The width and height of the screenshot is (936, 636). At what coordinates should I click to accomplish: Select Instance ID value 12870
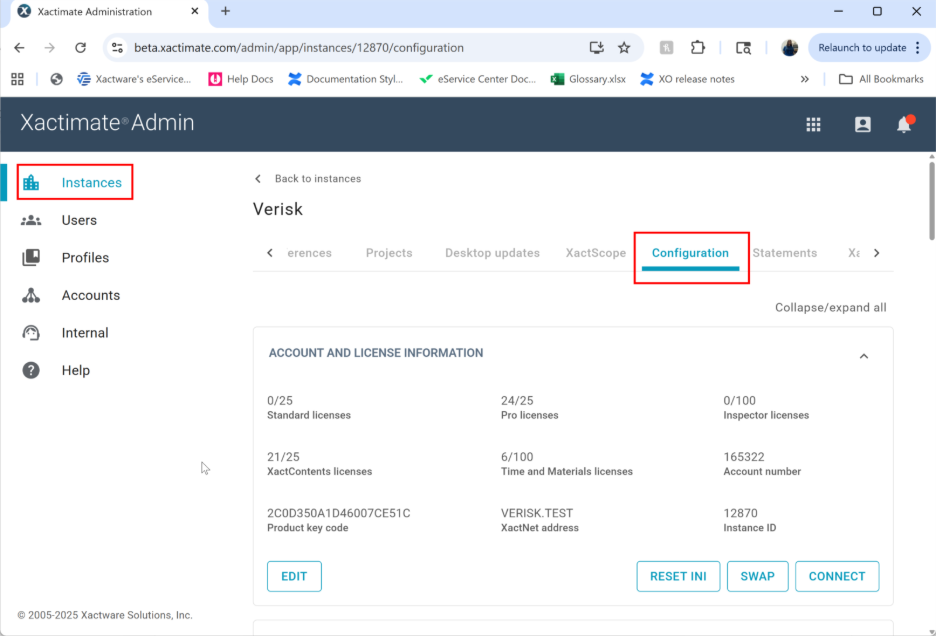740,513
